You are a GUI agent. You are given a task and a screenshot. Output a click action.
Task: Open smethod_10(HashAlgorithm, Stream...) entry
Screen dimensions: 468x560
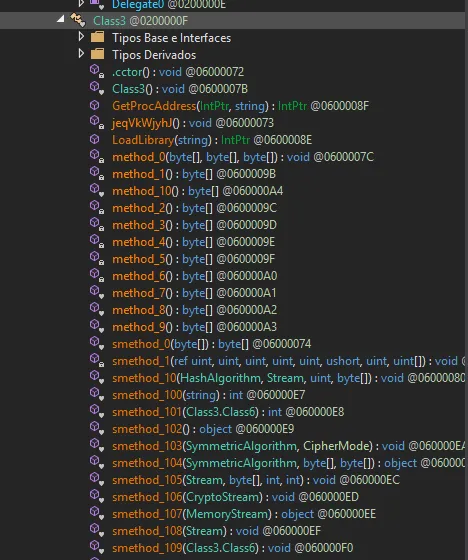(288, 378)
